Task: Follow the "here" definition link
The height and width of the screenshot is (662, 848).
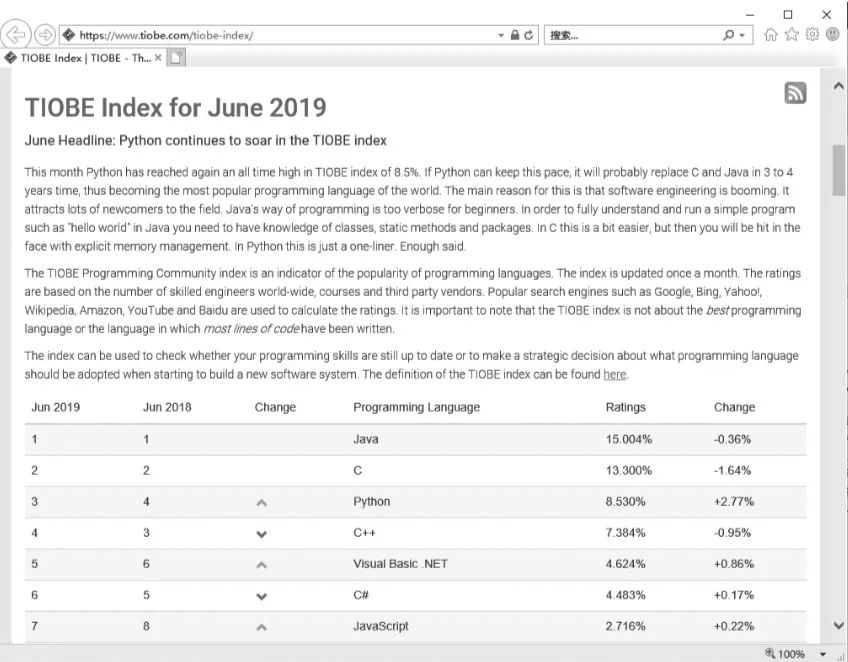Action: [x=615, y=375]
